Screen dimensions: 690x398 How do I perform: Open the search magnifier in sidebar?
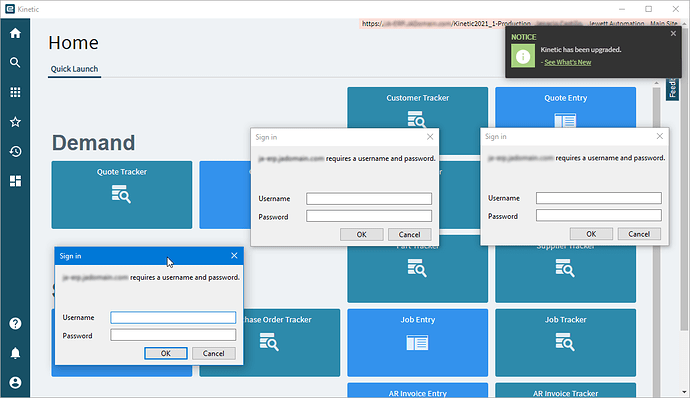(15, 63)
